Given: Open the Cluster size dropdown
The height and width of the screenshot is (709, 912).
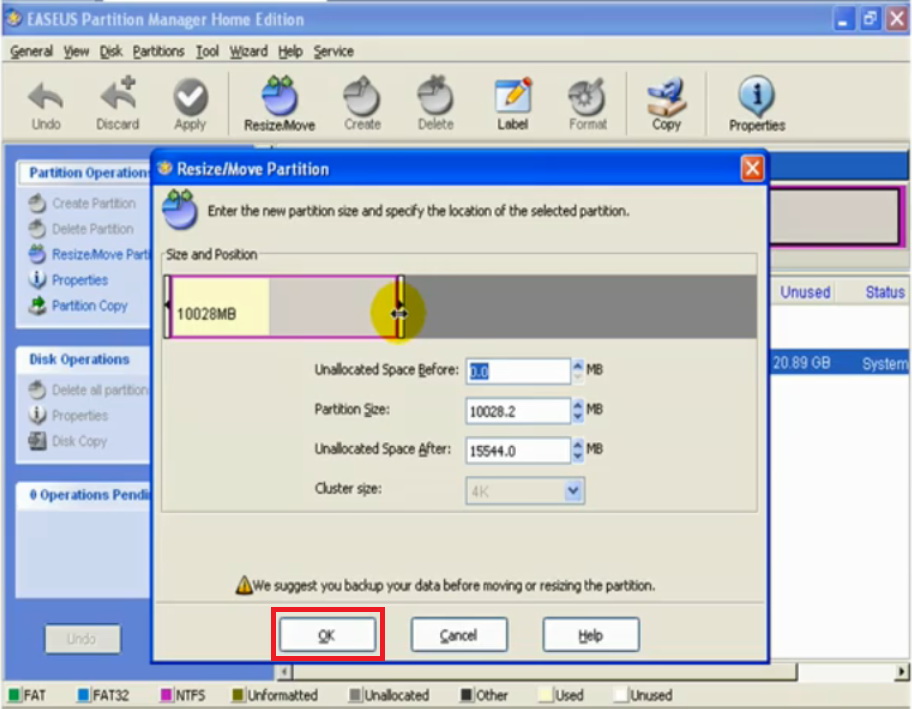Looking at the screenshot, I should coord(572,491).
